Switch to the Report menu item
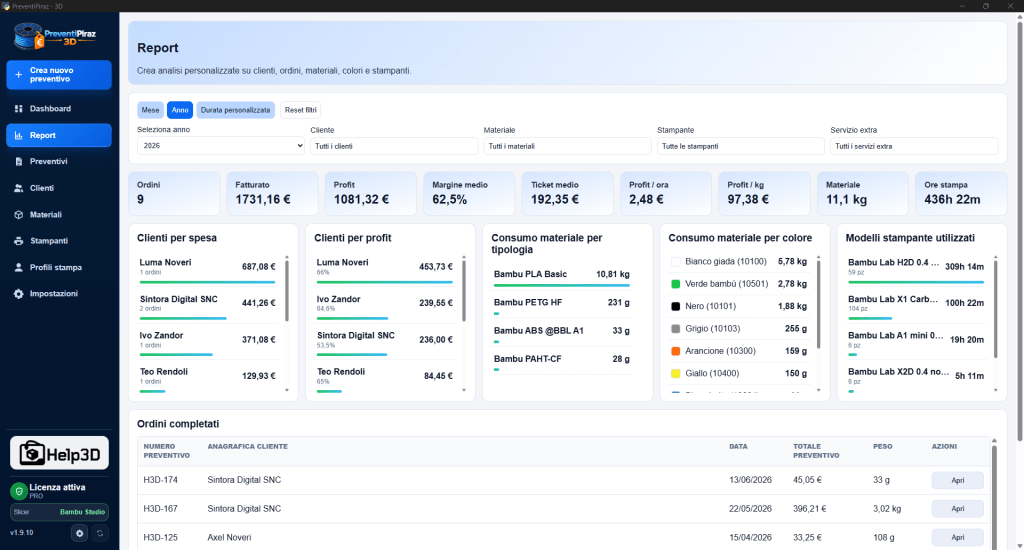The width and height of the screenshot is (1024, 550). point(59,135)
